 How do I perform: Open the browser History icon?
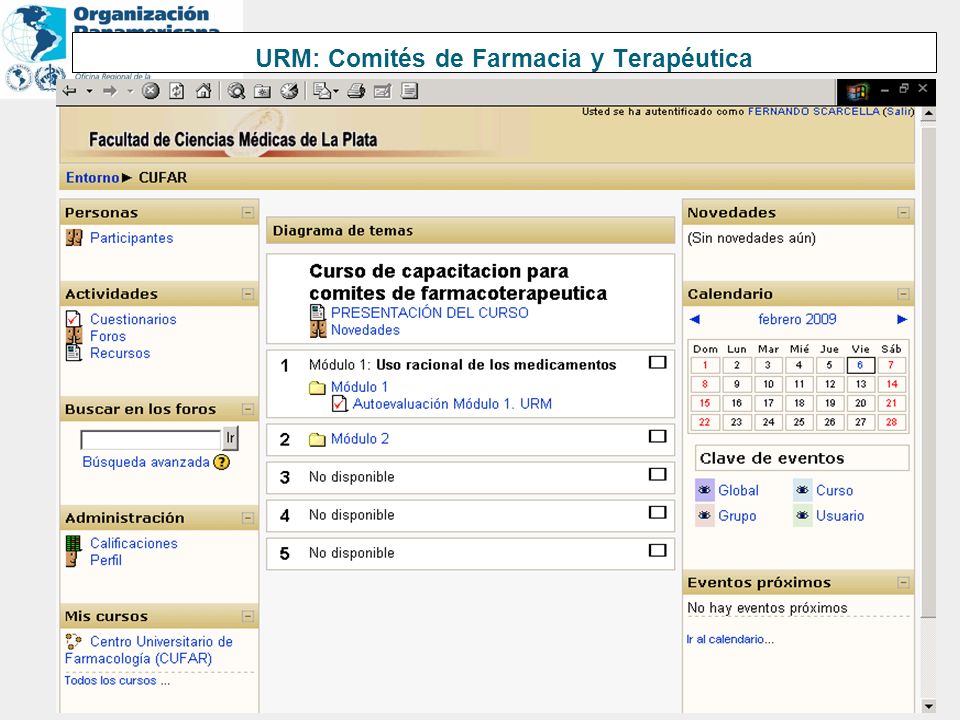pos(289,91)
